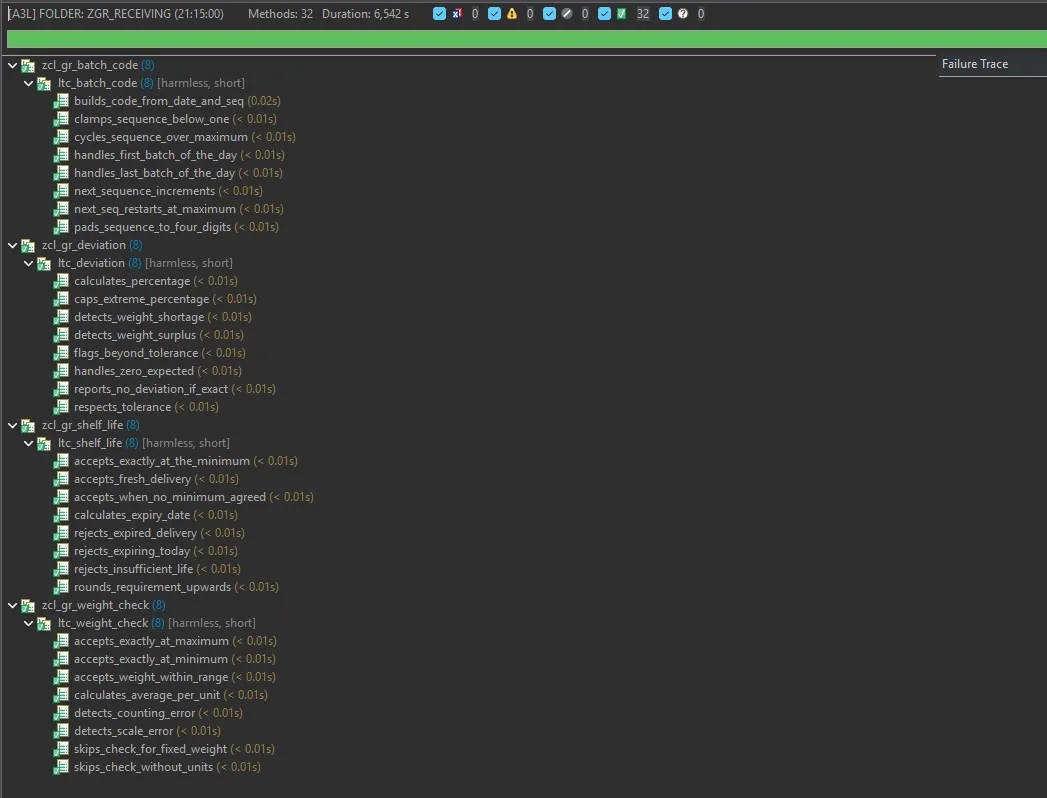Click the method icon beside skips_check_without_units
The image size is (1047, 798).
tap(61, 767)
